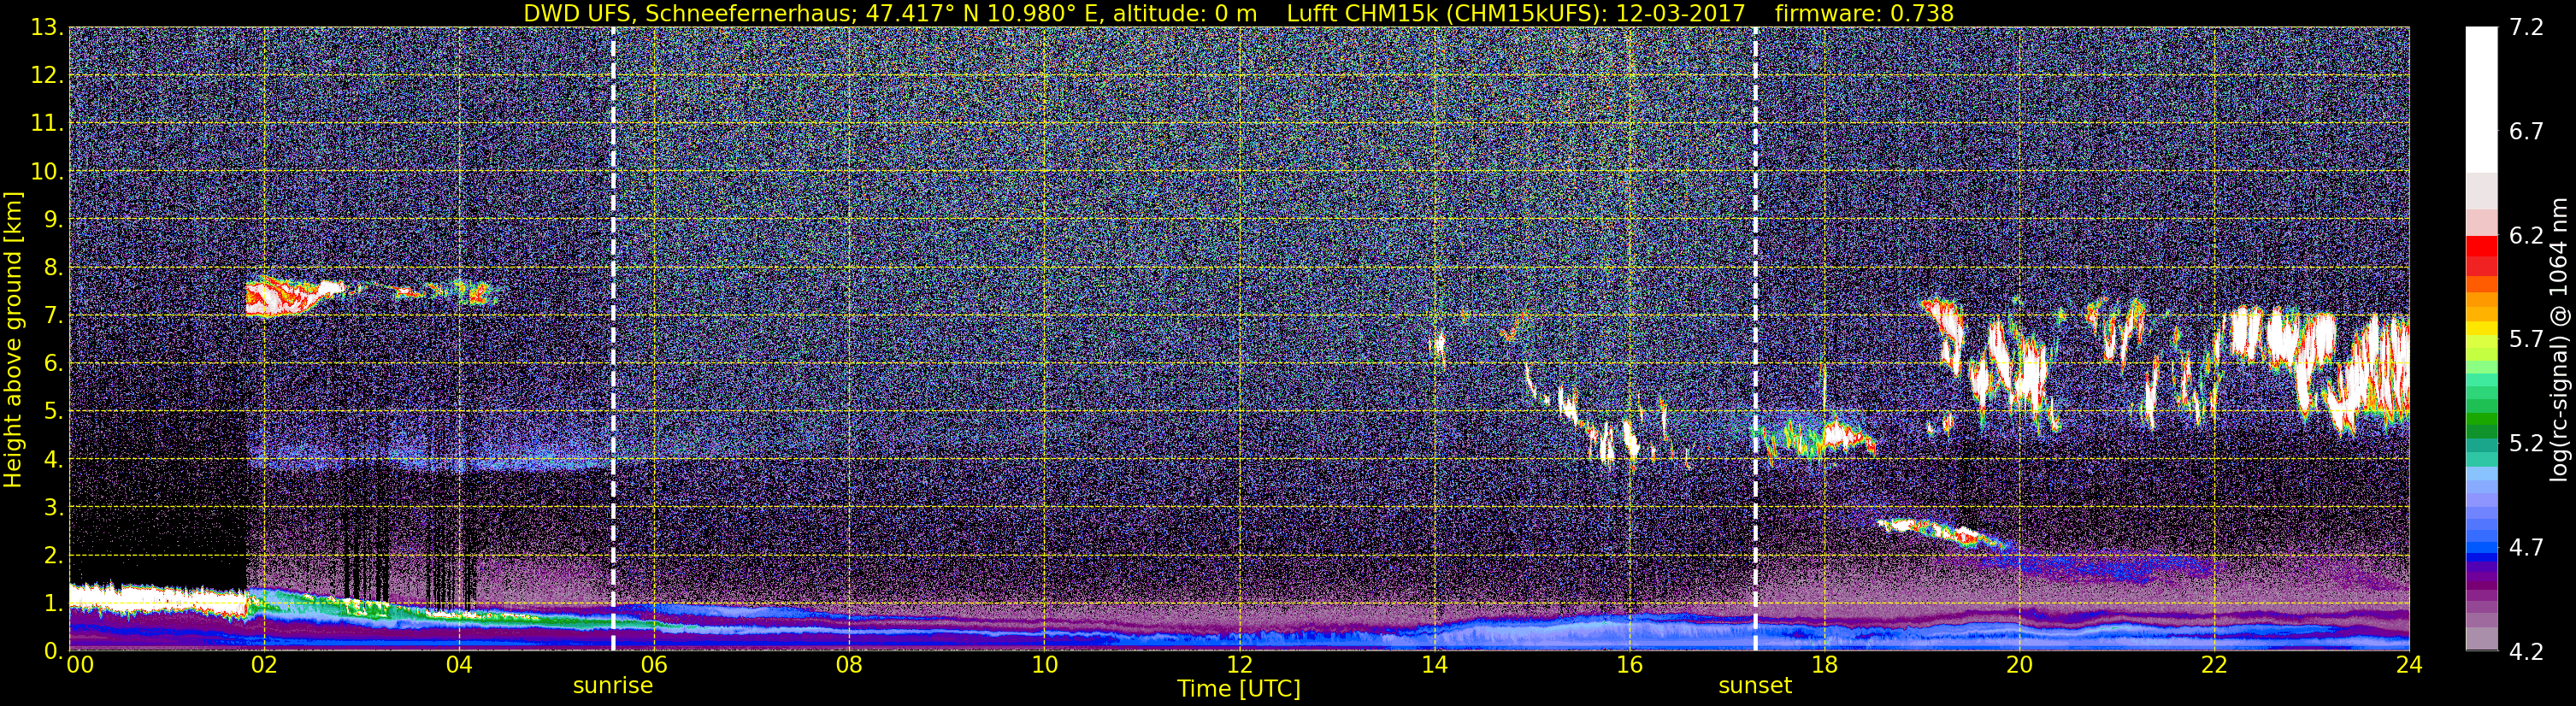
Task: Pick the white top section of the colorbar
Action: click(2481, 100)
